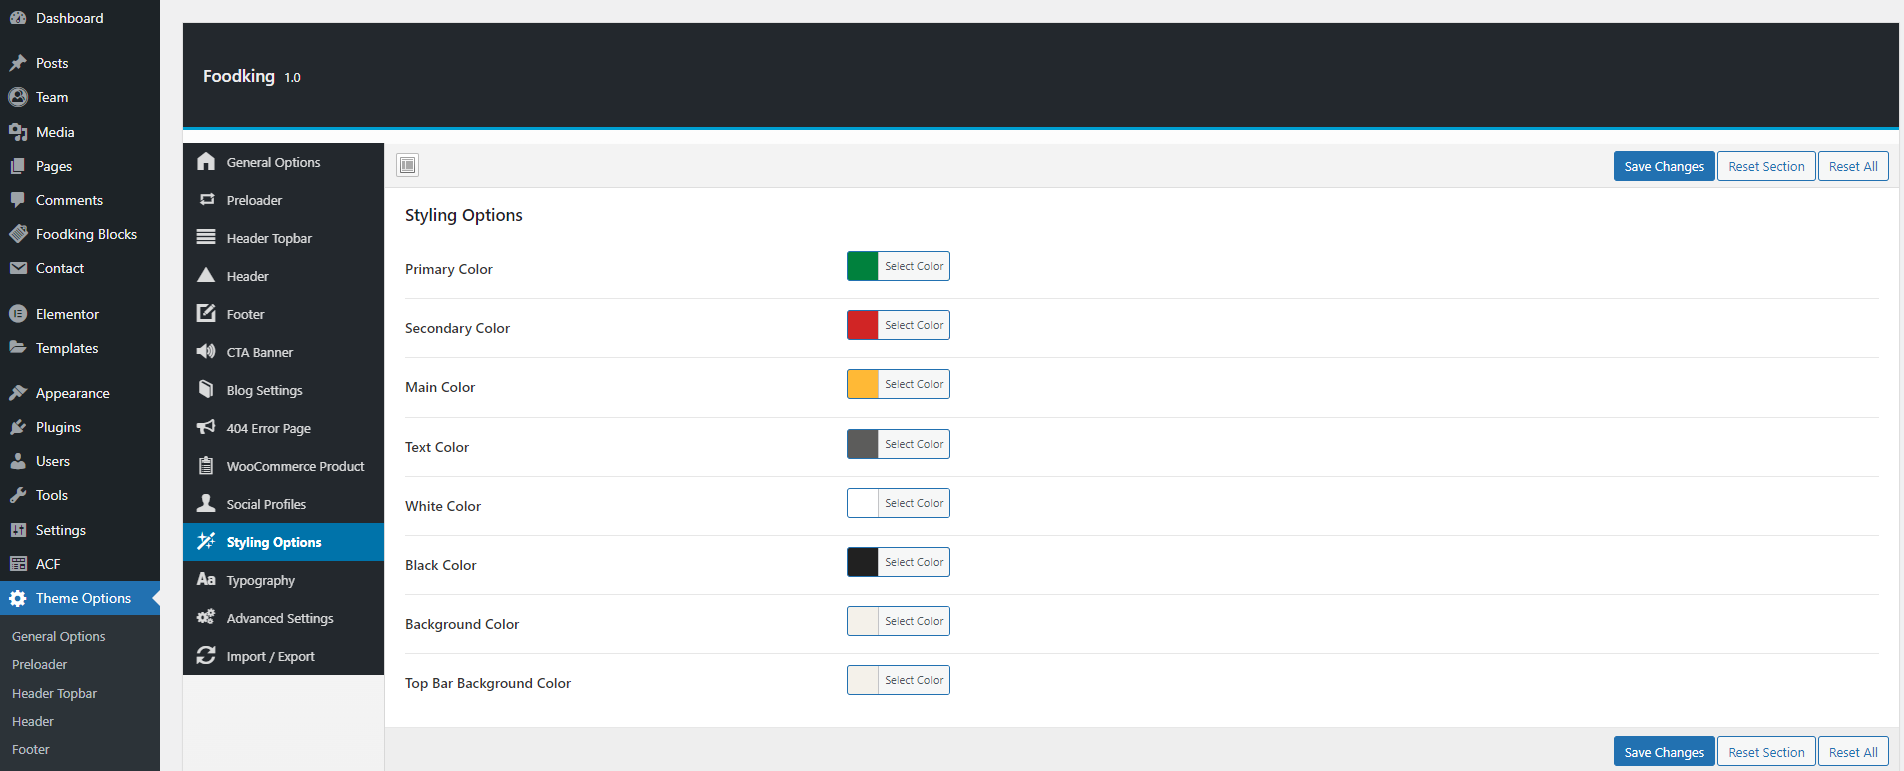Image resolution: width=1904 pixels, height=771 pixels.
Task: Click the bottom Reset Section button
Action: pyautogui.click(x=1766, y=752)
